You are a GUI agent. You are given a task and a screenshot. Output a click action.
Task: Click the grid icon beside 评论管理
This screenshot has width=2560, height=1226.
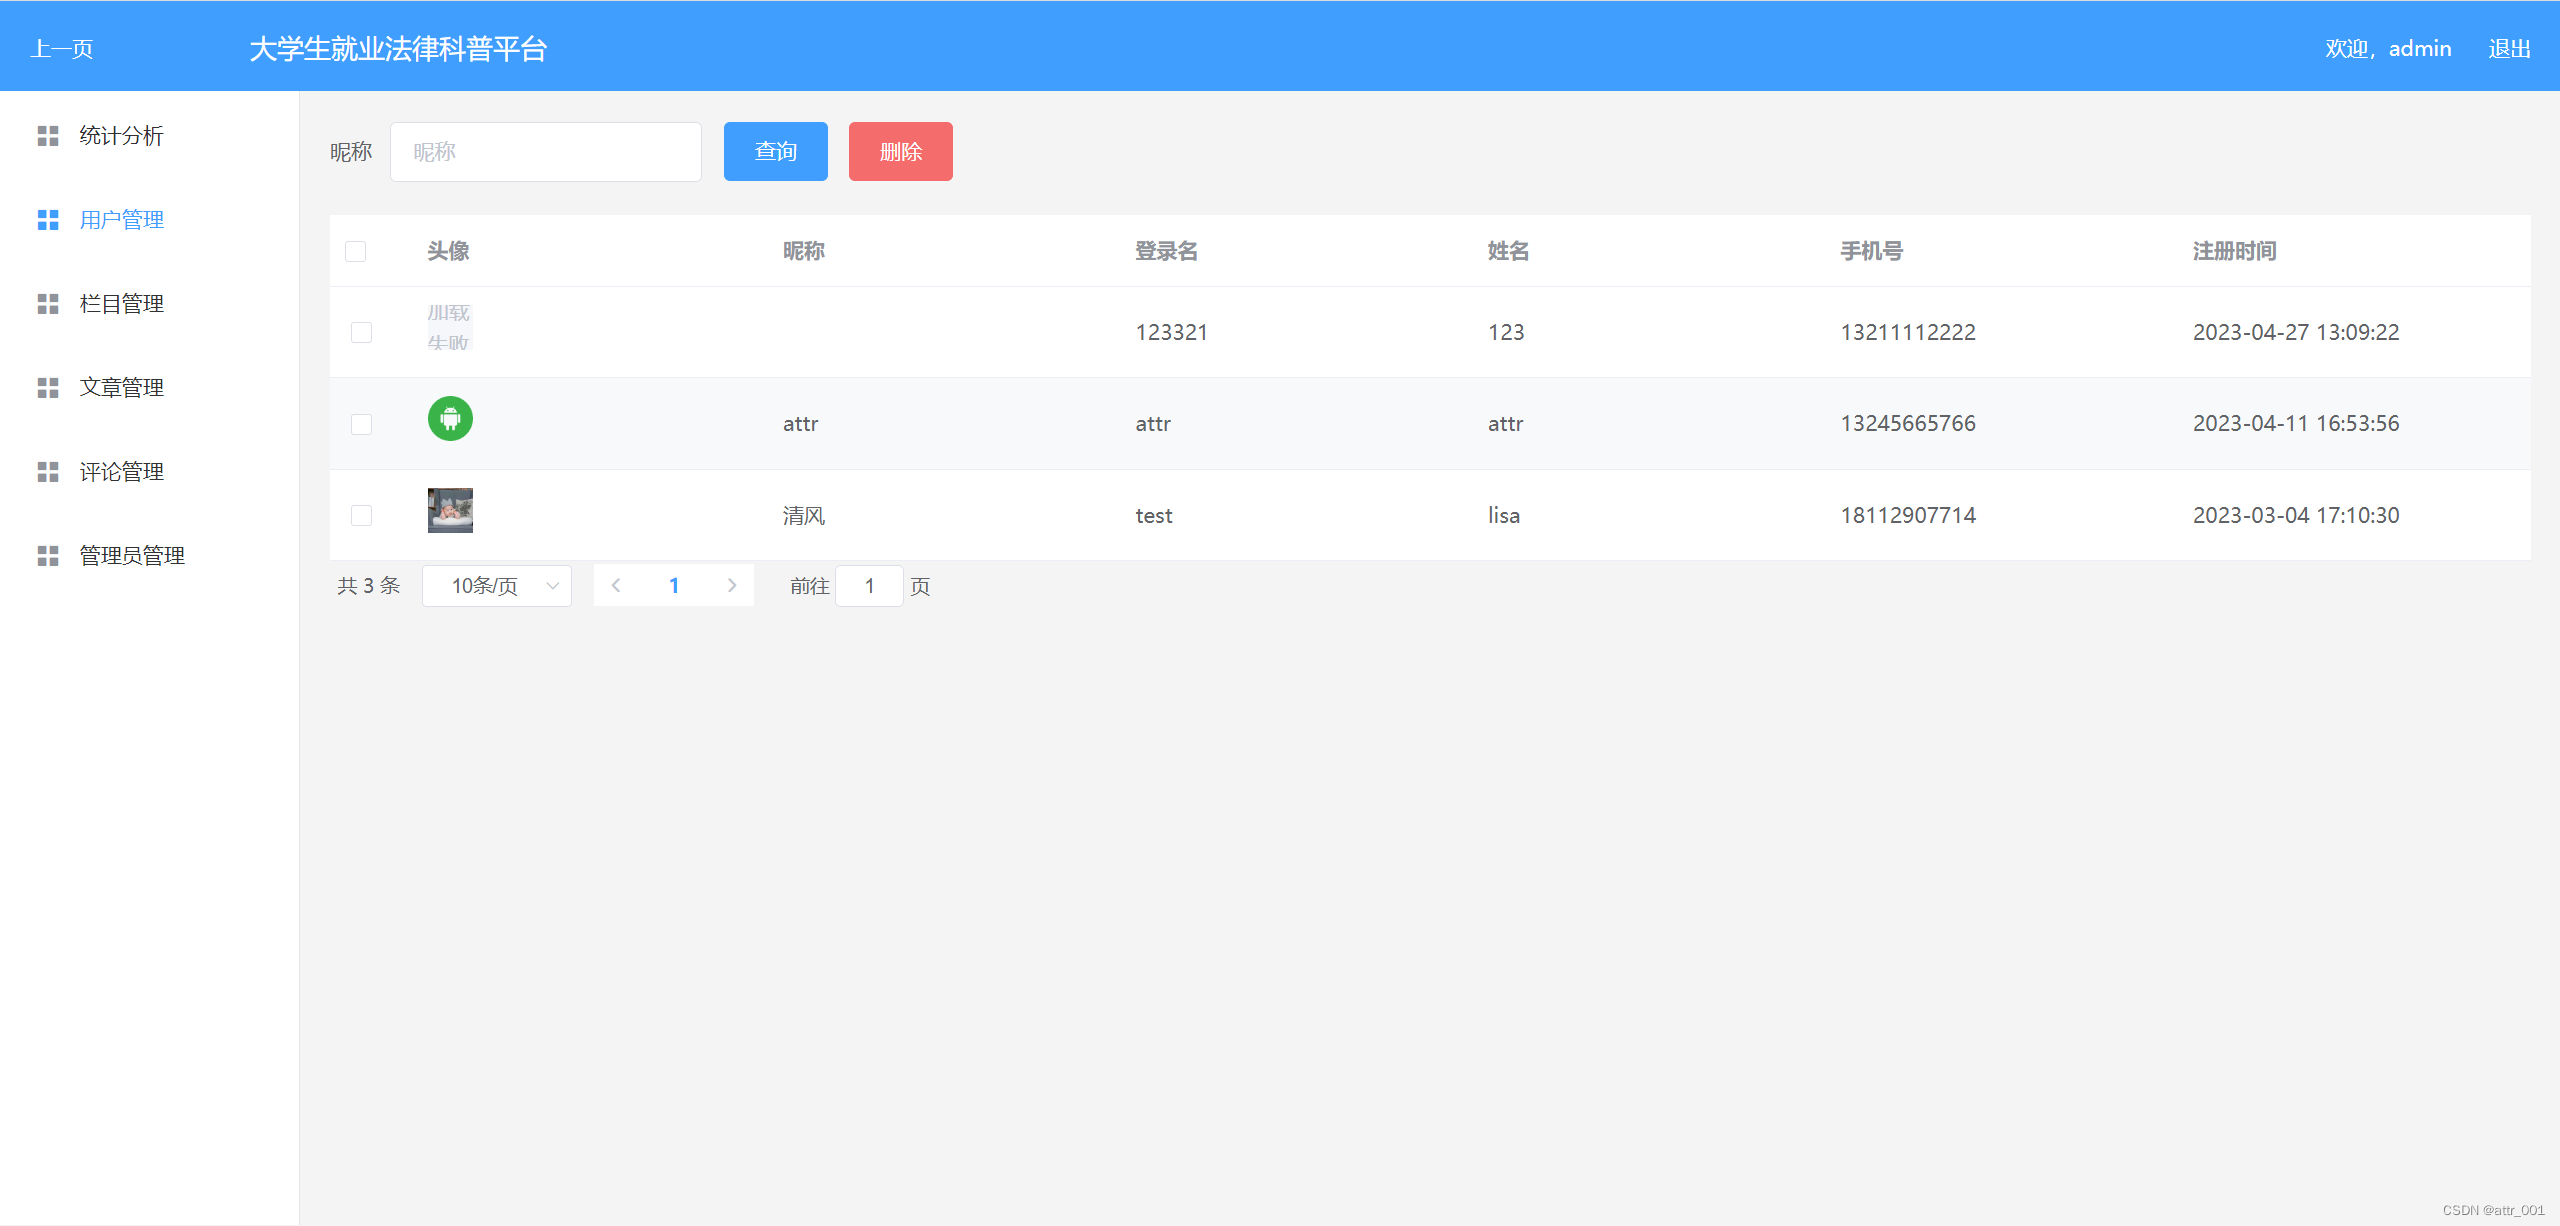click(x=48, y=472)
